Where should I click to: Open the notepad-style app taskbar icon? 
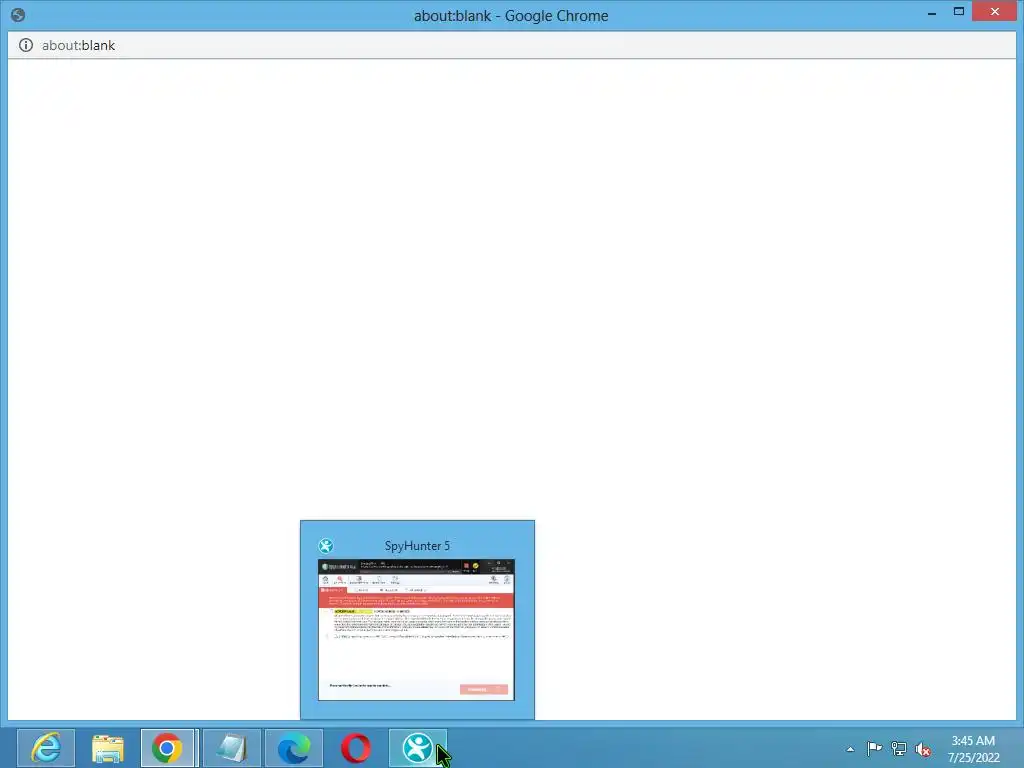[x=232, y=748]
